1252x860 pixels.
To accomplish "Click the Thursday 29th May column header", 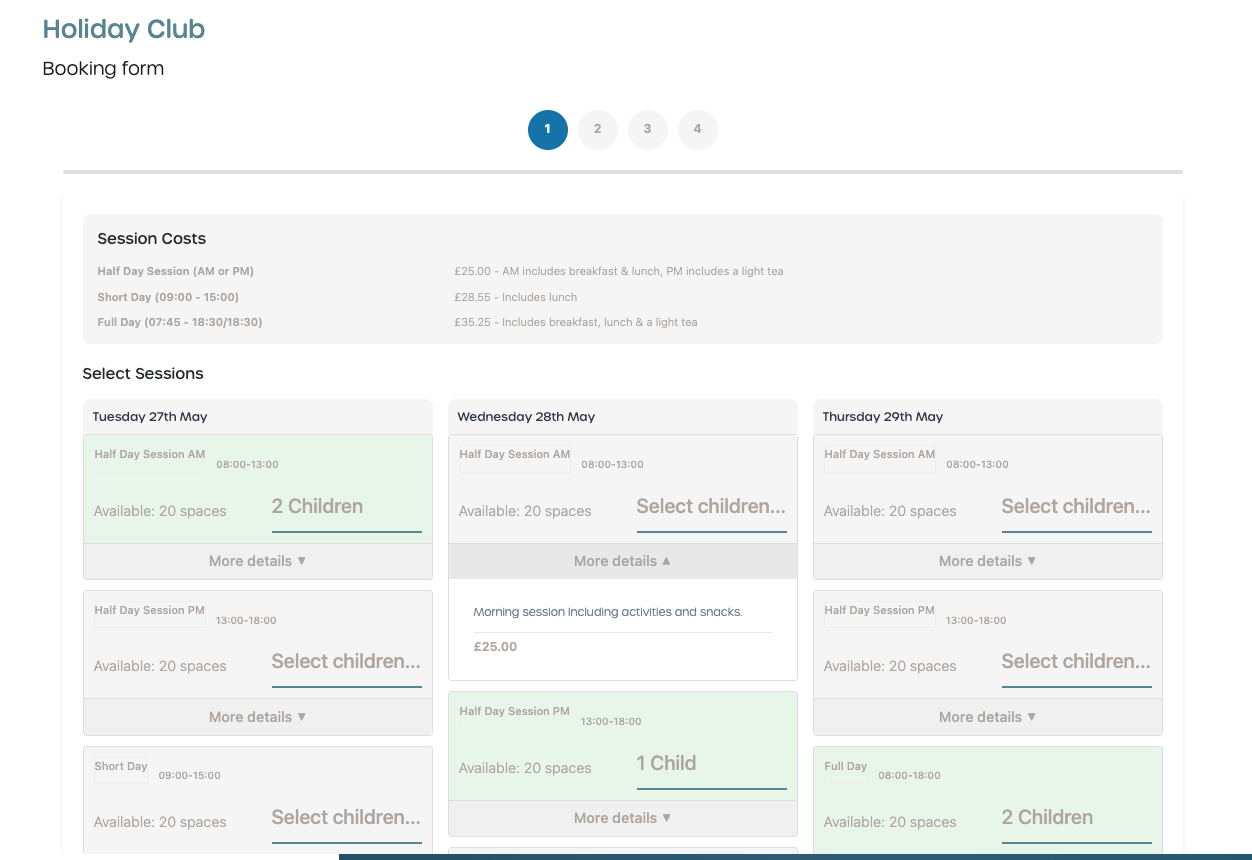I will (988, 417).
